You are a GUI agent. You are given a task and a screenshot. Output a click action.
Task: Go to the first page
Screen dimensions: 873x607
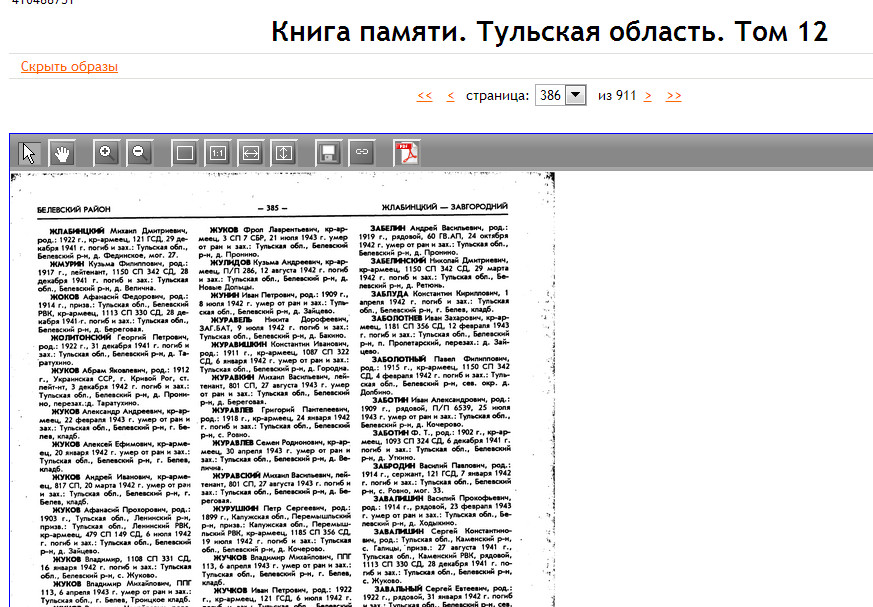click(x=424, y=96)
